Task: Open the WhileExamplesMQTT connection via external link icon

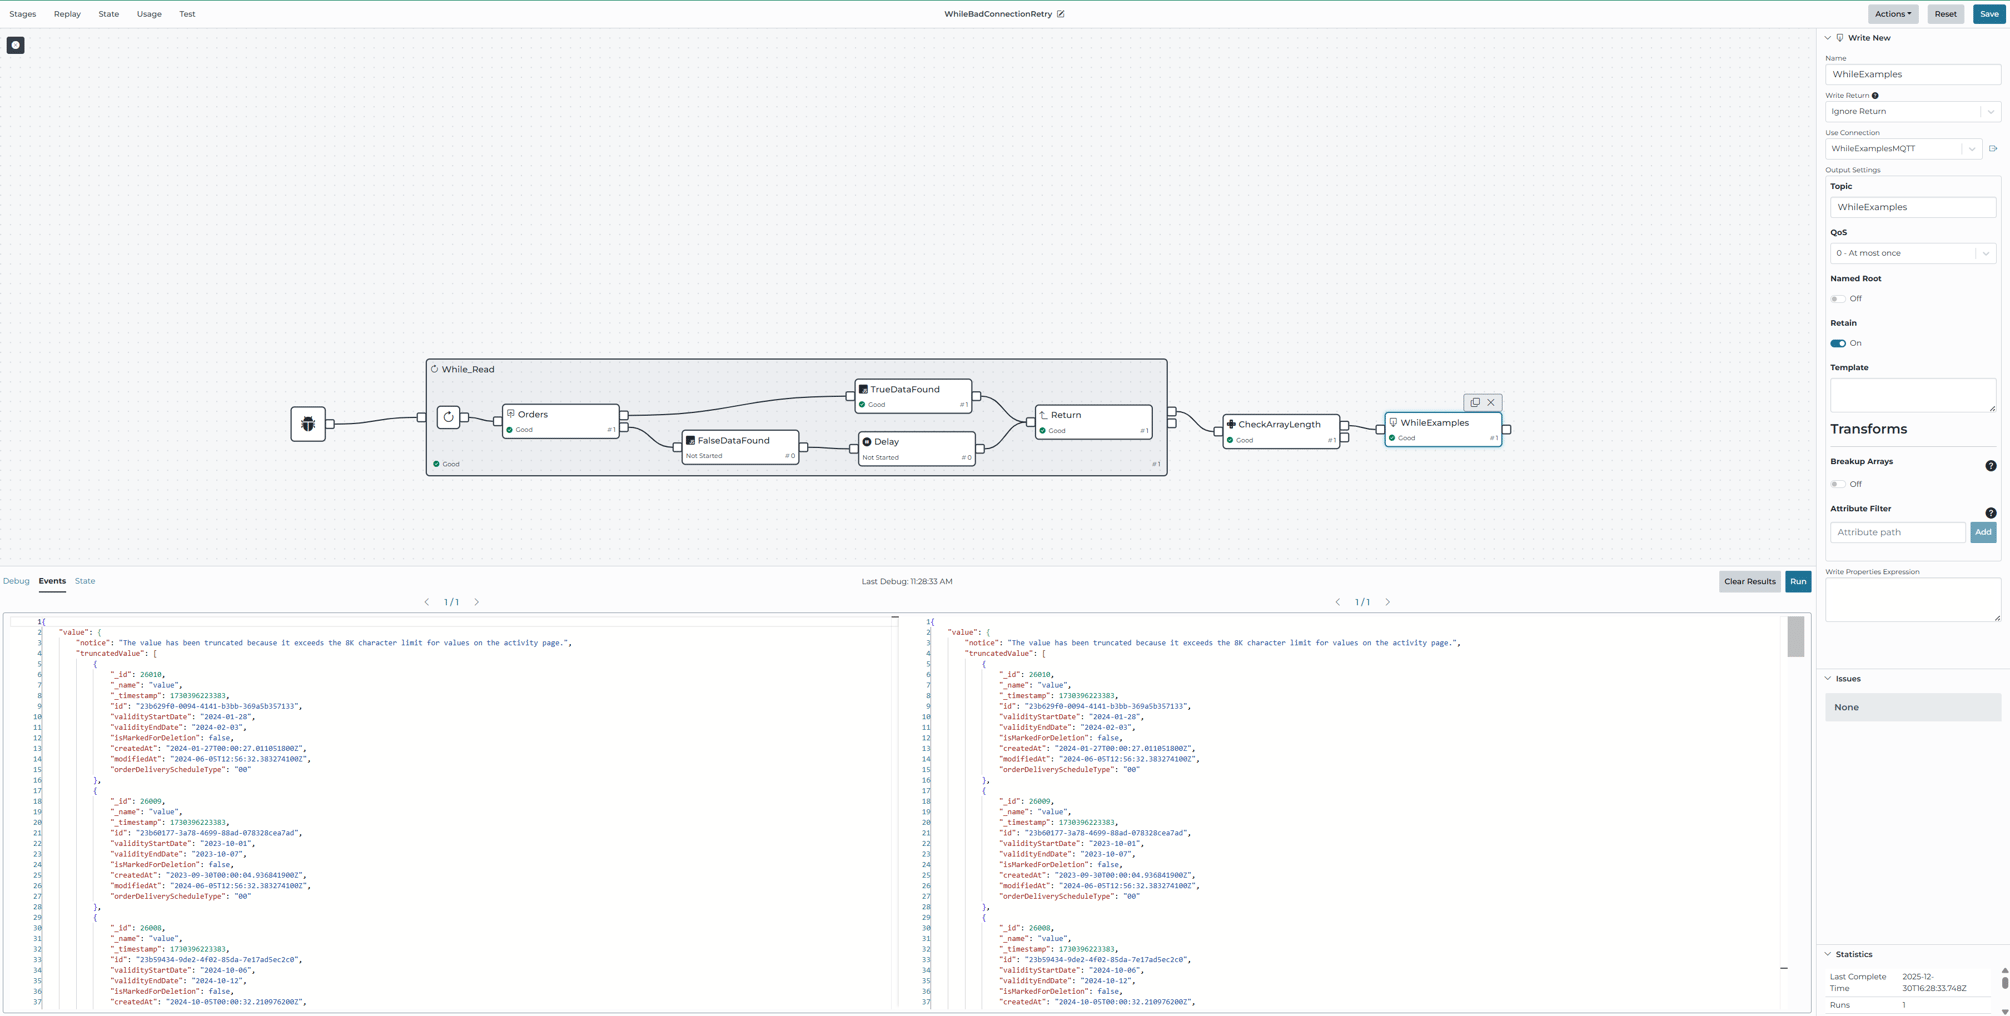Action: [x=1993, y=148]
